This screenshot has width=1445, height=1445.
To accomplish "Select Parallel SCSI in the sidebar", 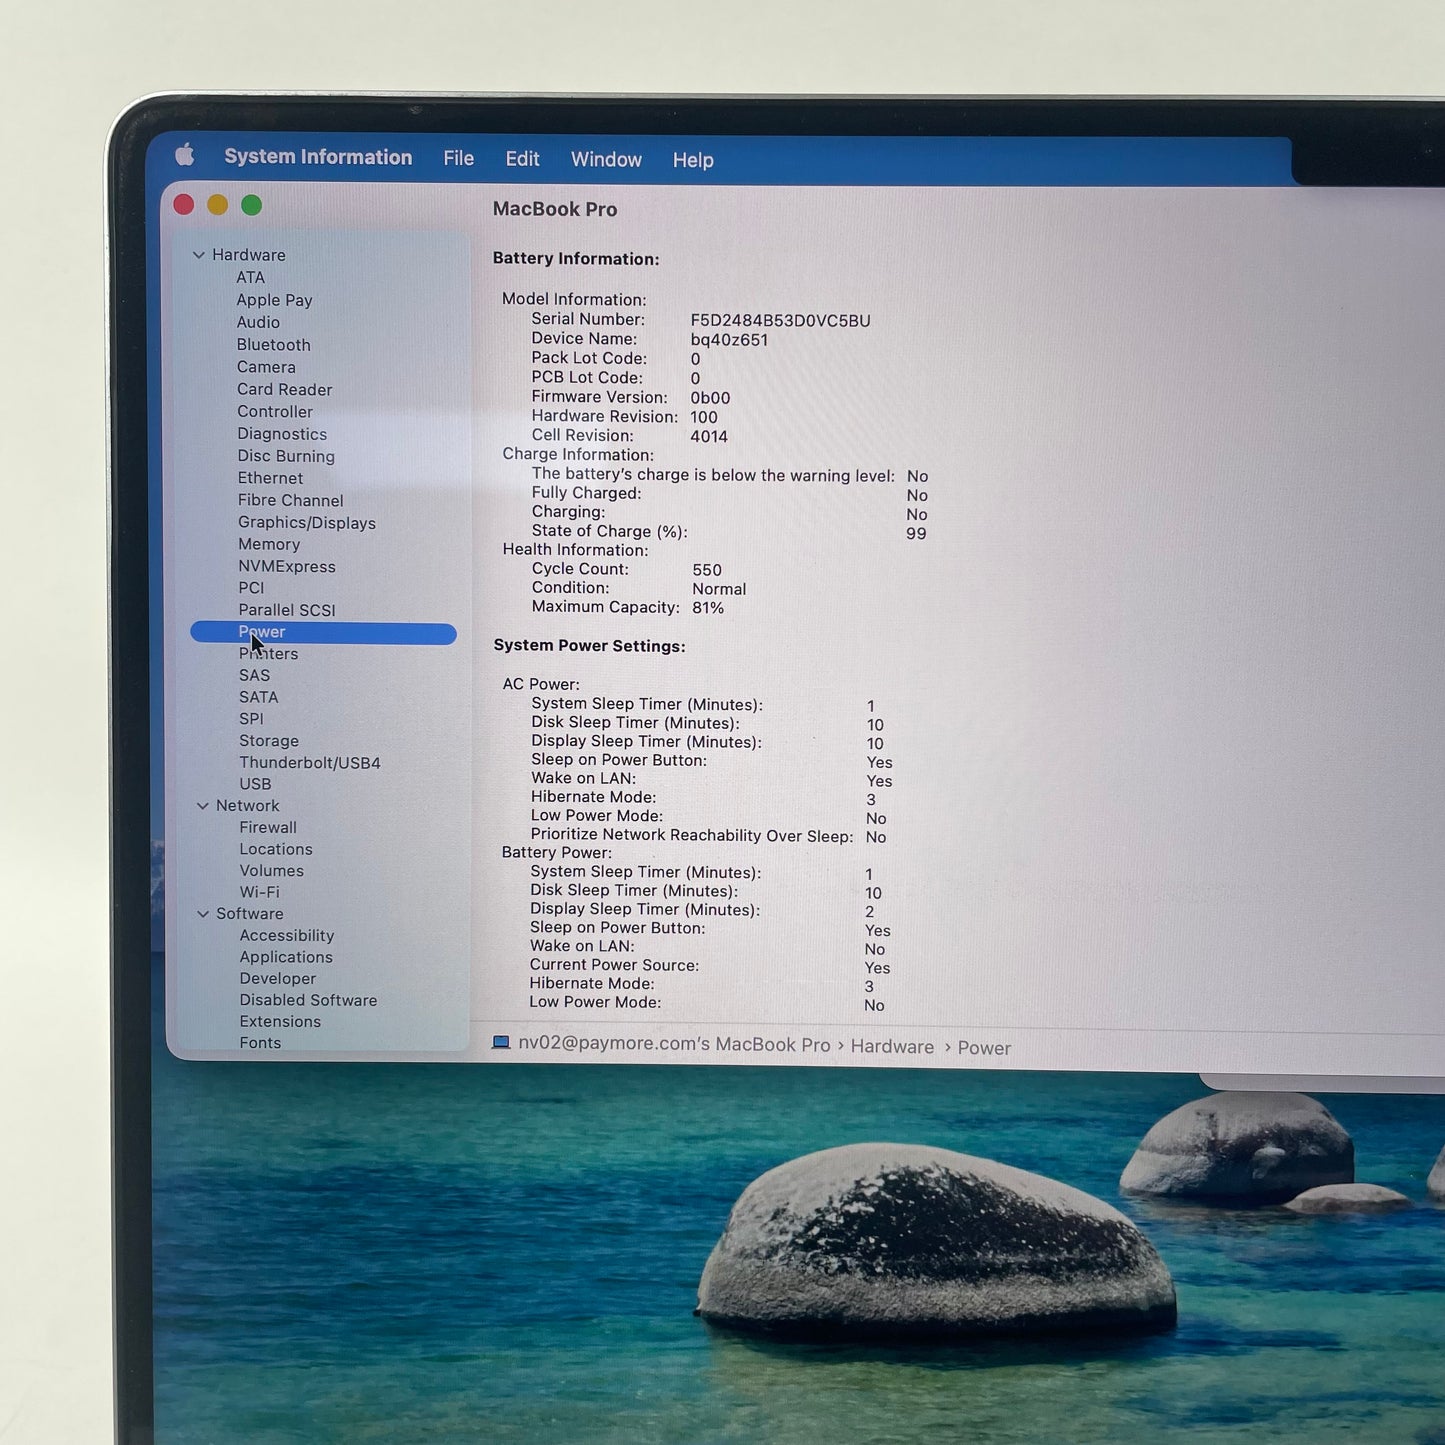I will tap(287, 610).
